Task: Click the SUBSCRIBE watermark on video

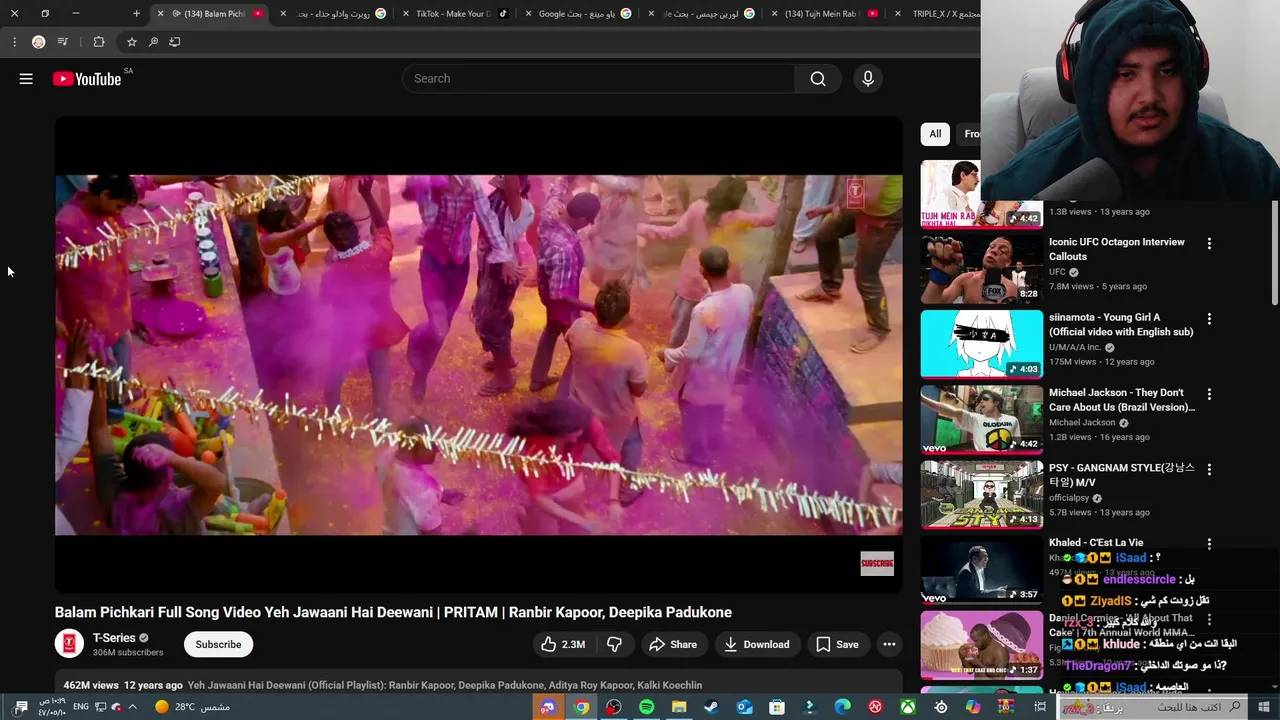Action: (877, 564)
